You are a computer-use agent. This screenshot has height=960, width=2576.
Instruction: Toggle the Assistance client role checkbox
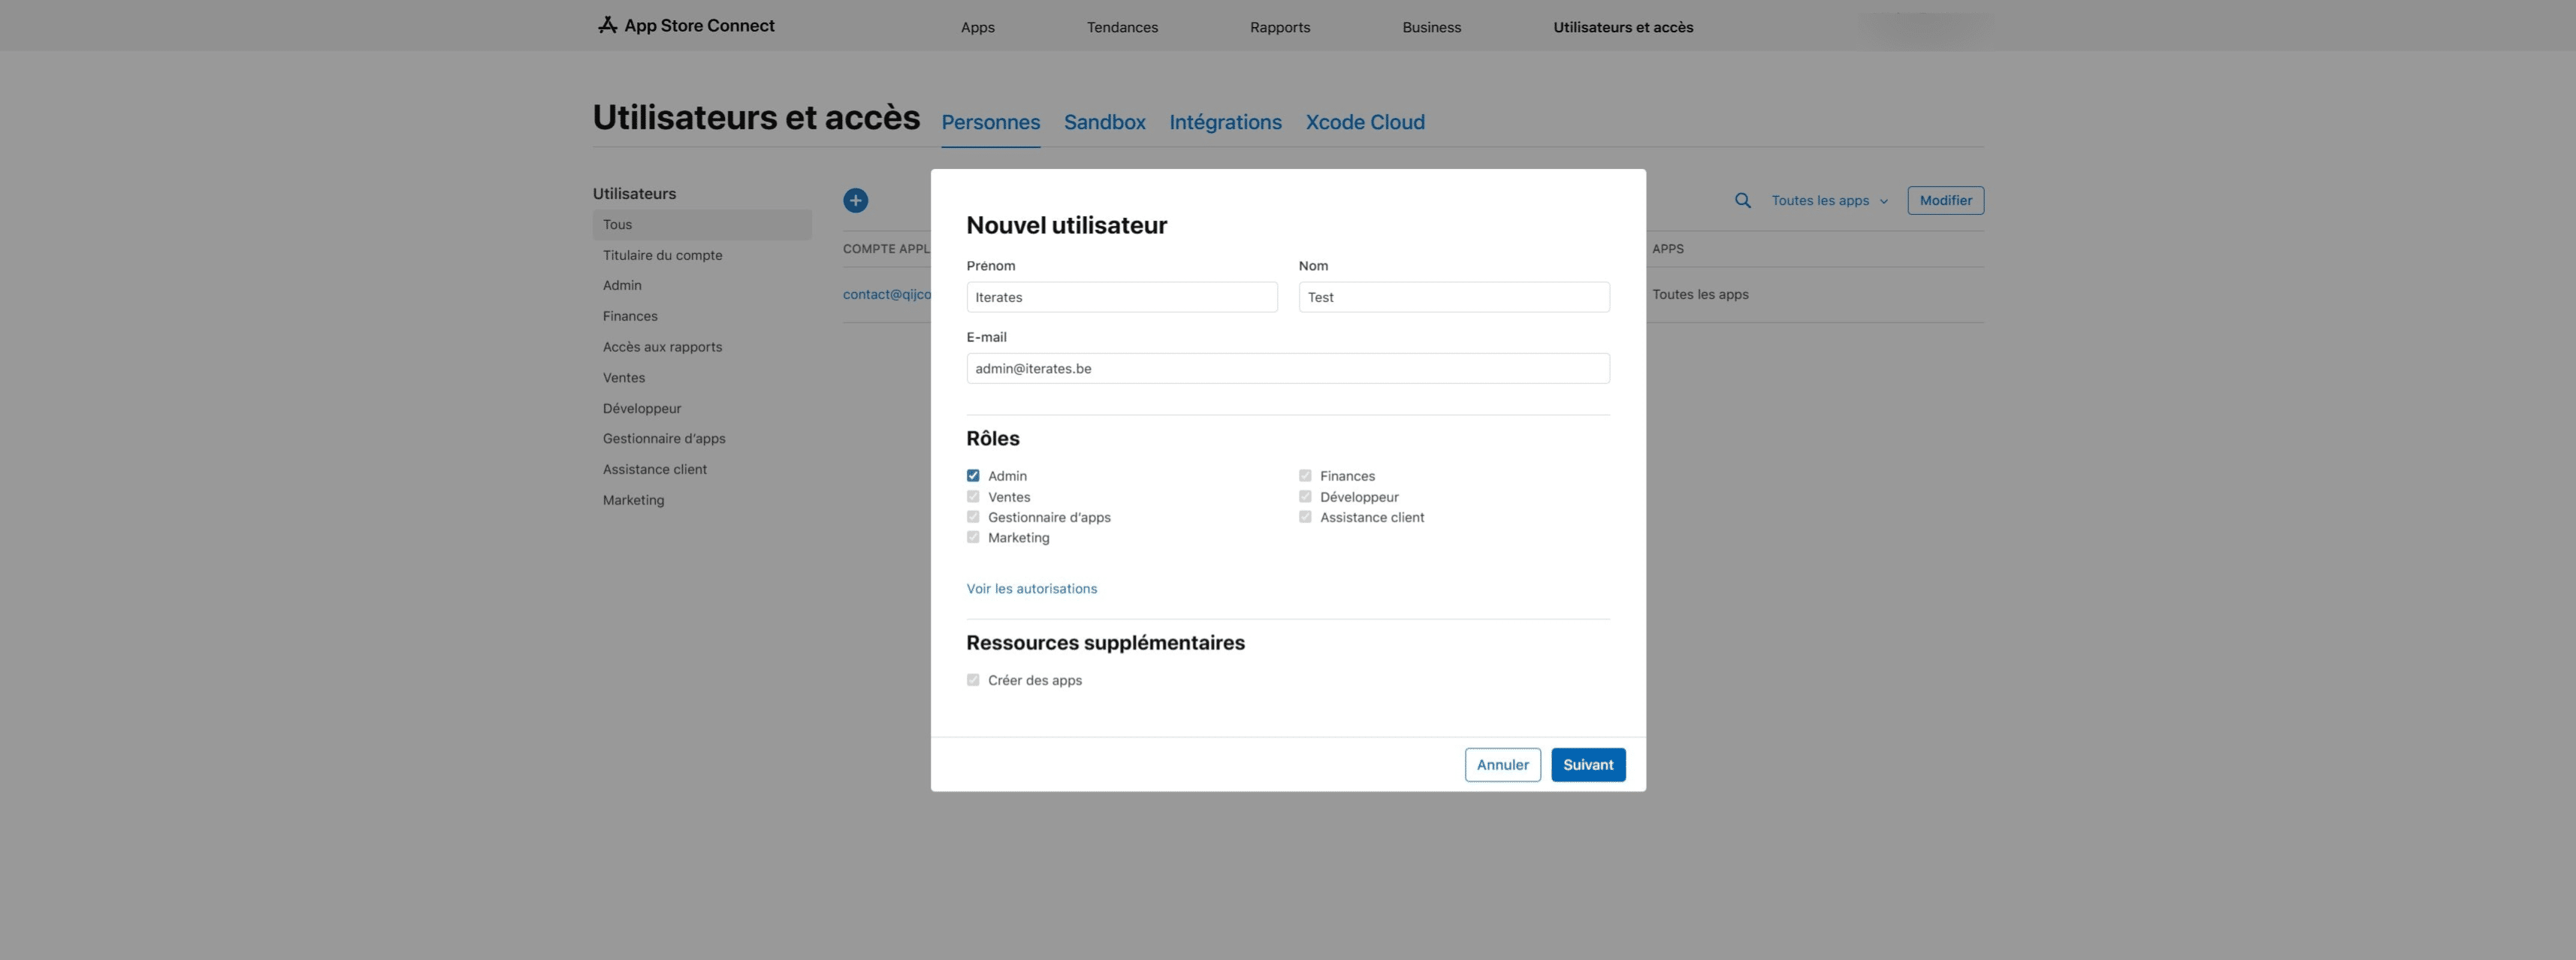point(1305,517)
